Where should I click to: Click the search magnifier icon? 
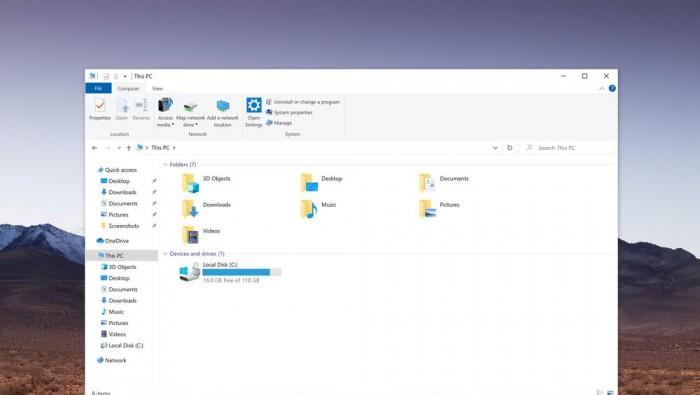[x=529, y=147]
